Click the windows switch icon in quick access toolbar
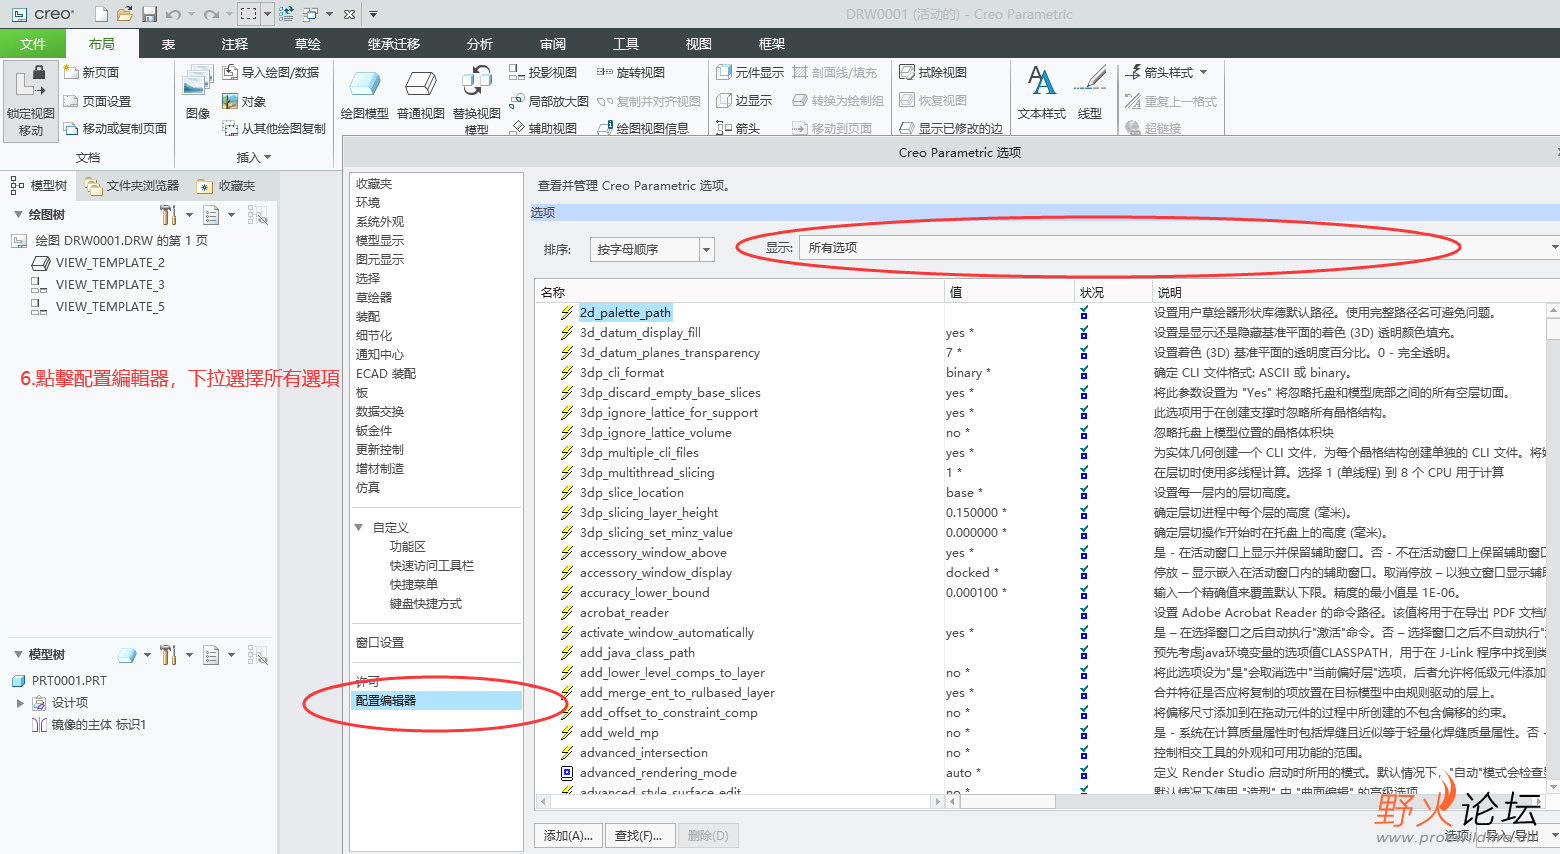Image resolution: width=1560 pixels, height=854 pixels. [x=310, y=14]
